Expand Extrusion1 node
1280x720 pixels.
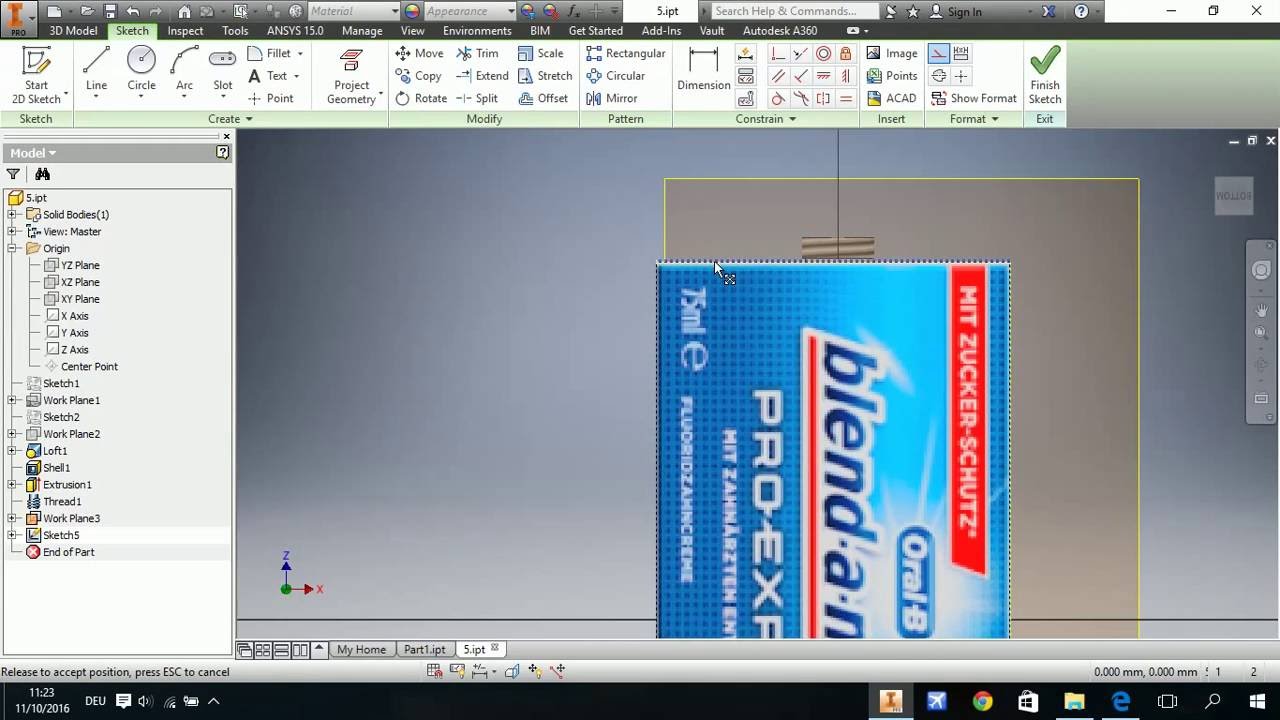pos(12,485)
